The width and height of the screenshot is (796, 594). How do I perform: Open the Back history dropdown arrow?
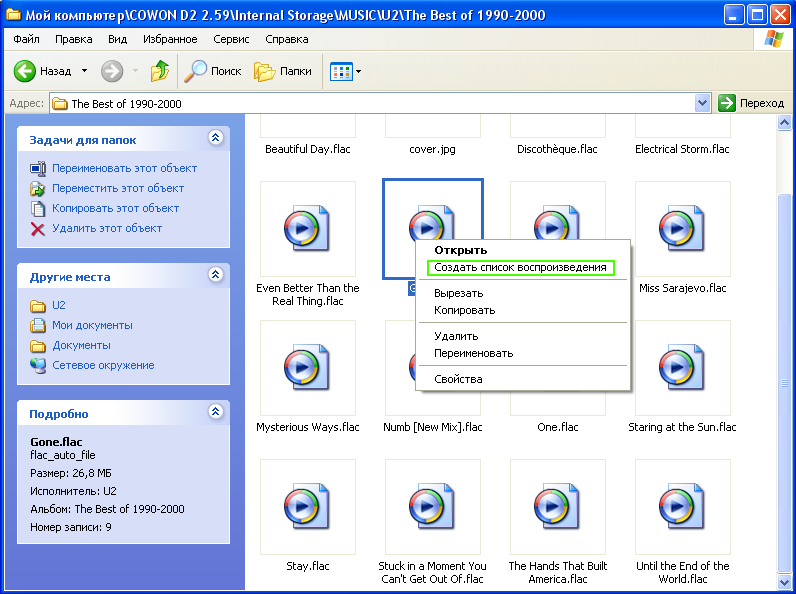pyautogui.click(x=84, y=71)
